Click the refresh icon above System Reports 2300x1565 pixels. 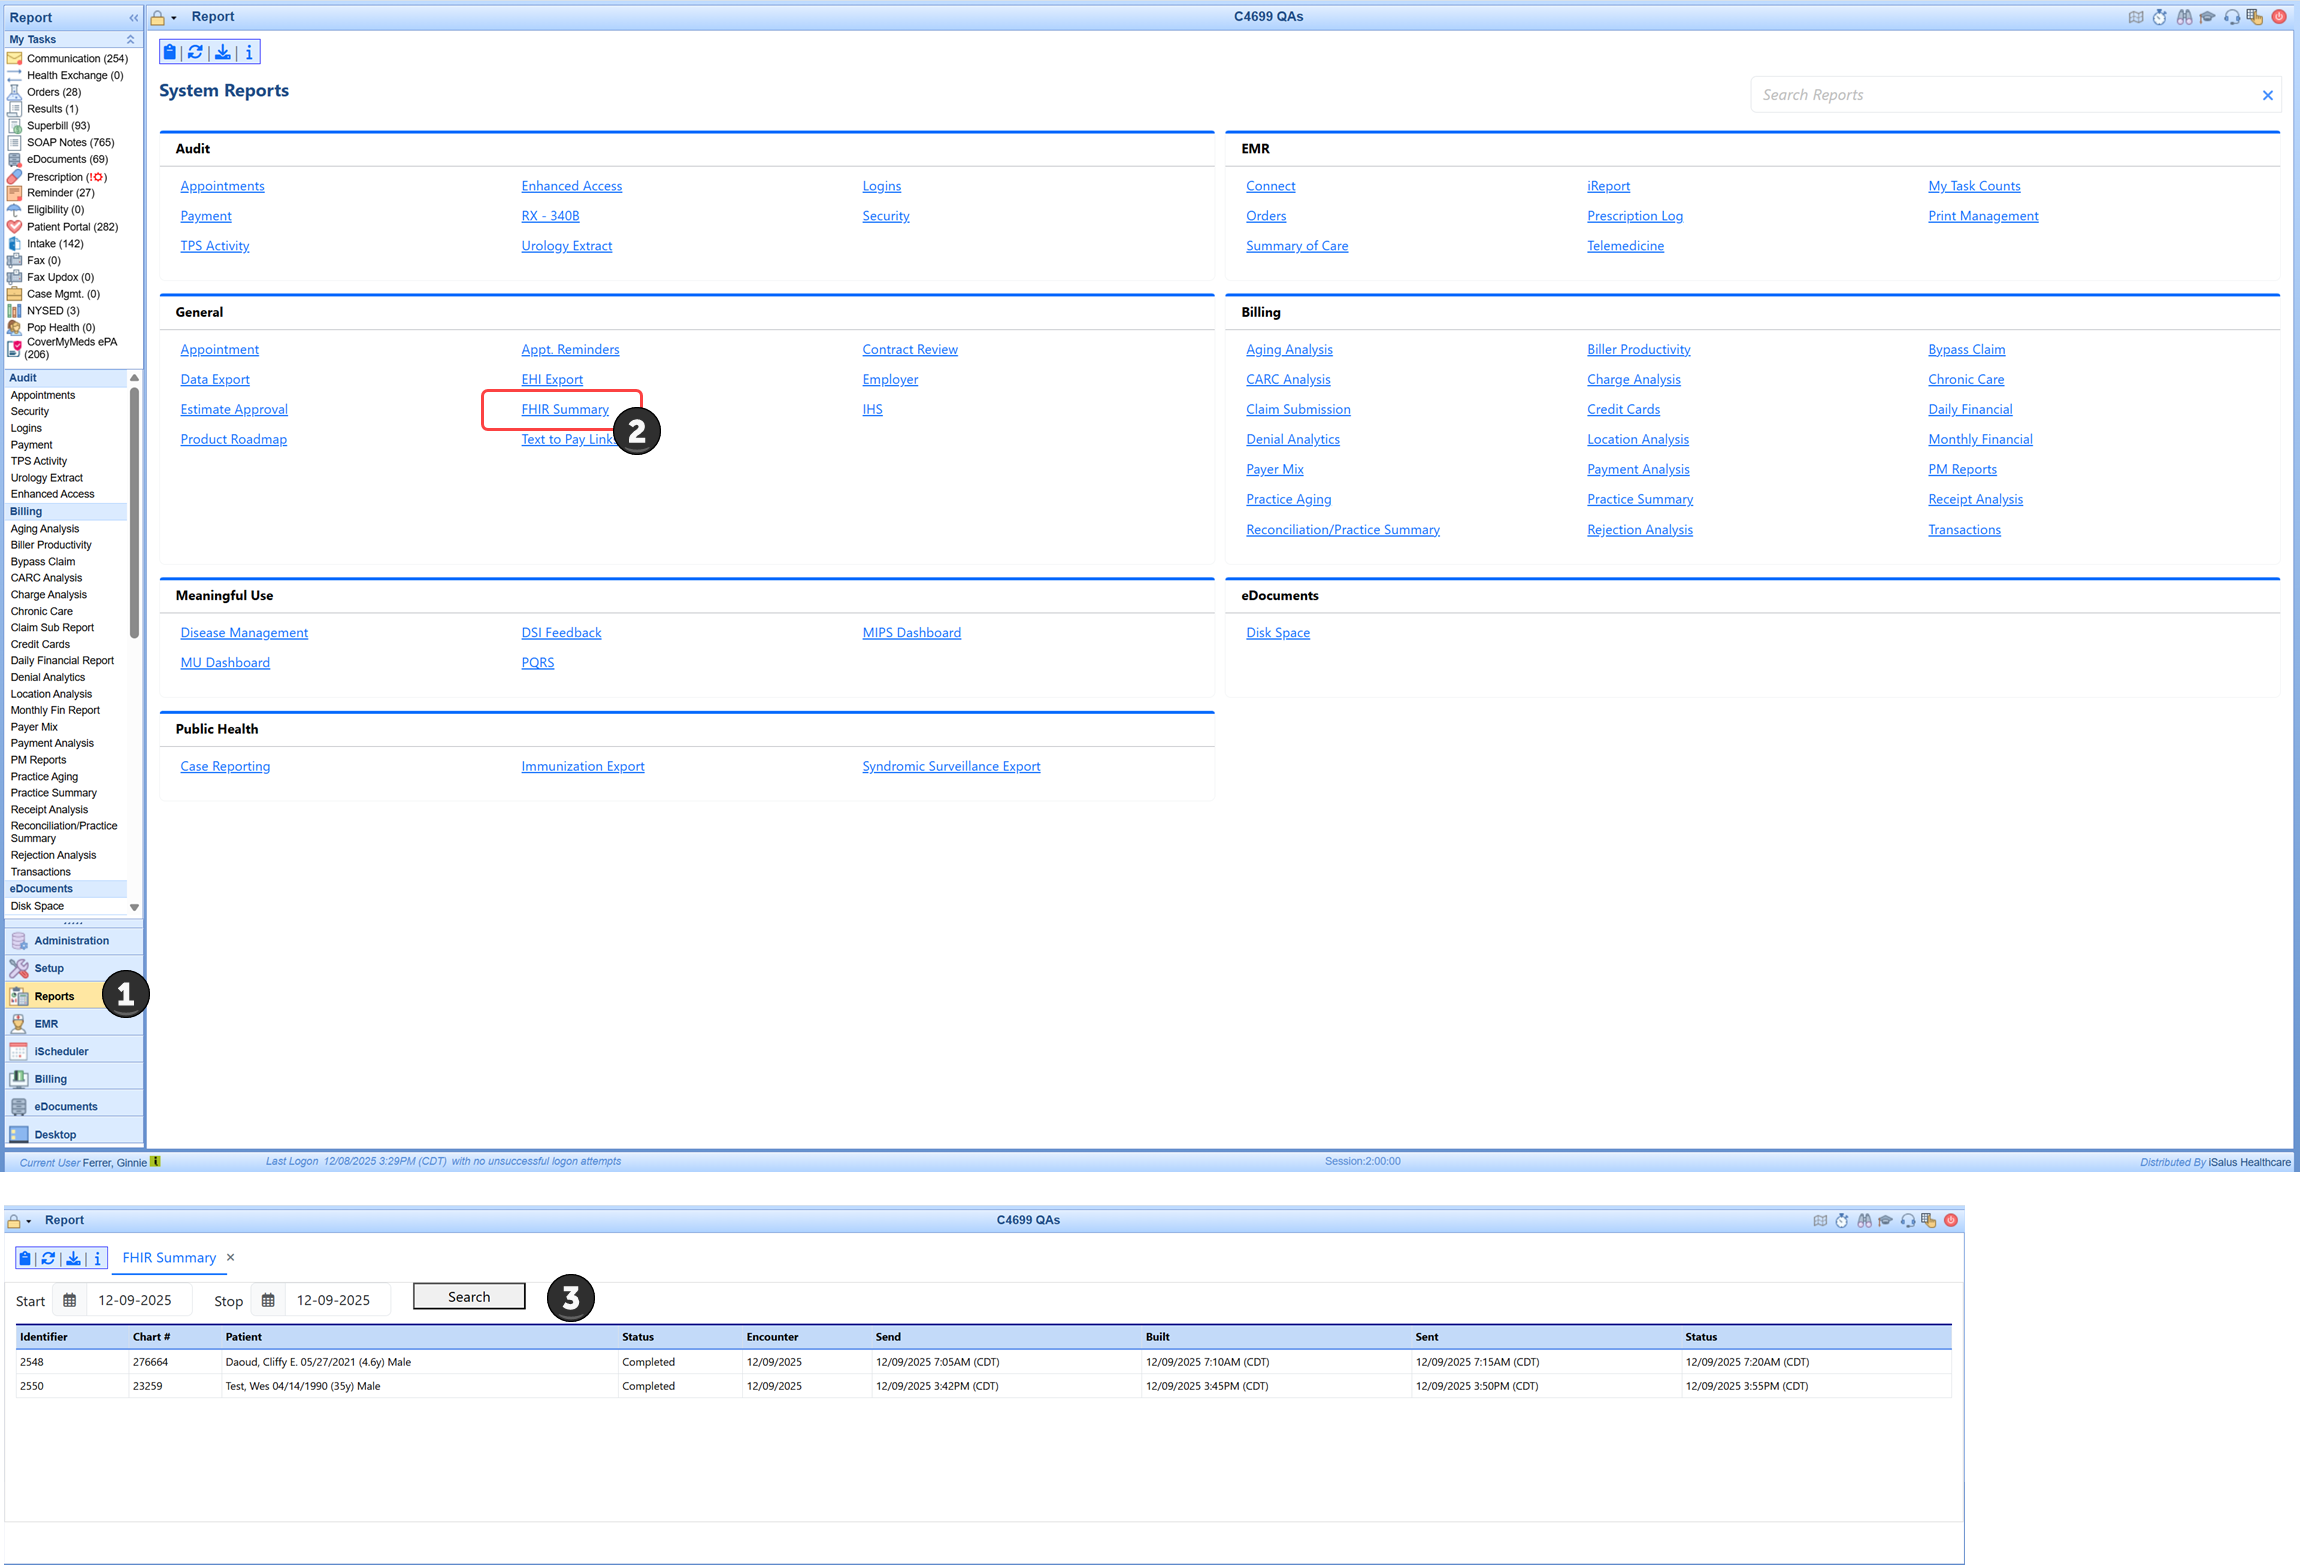pyautogui.click(x=196, y=52)
